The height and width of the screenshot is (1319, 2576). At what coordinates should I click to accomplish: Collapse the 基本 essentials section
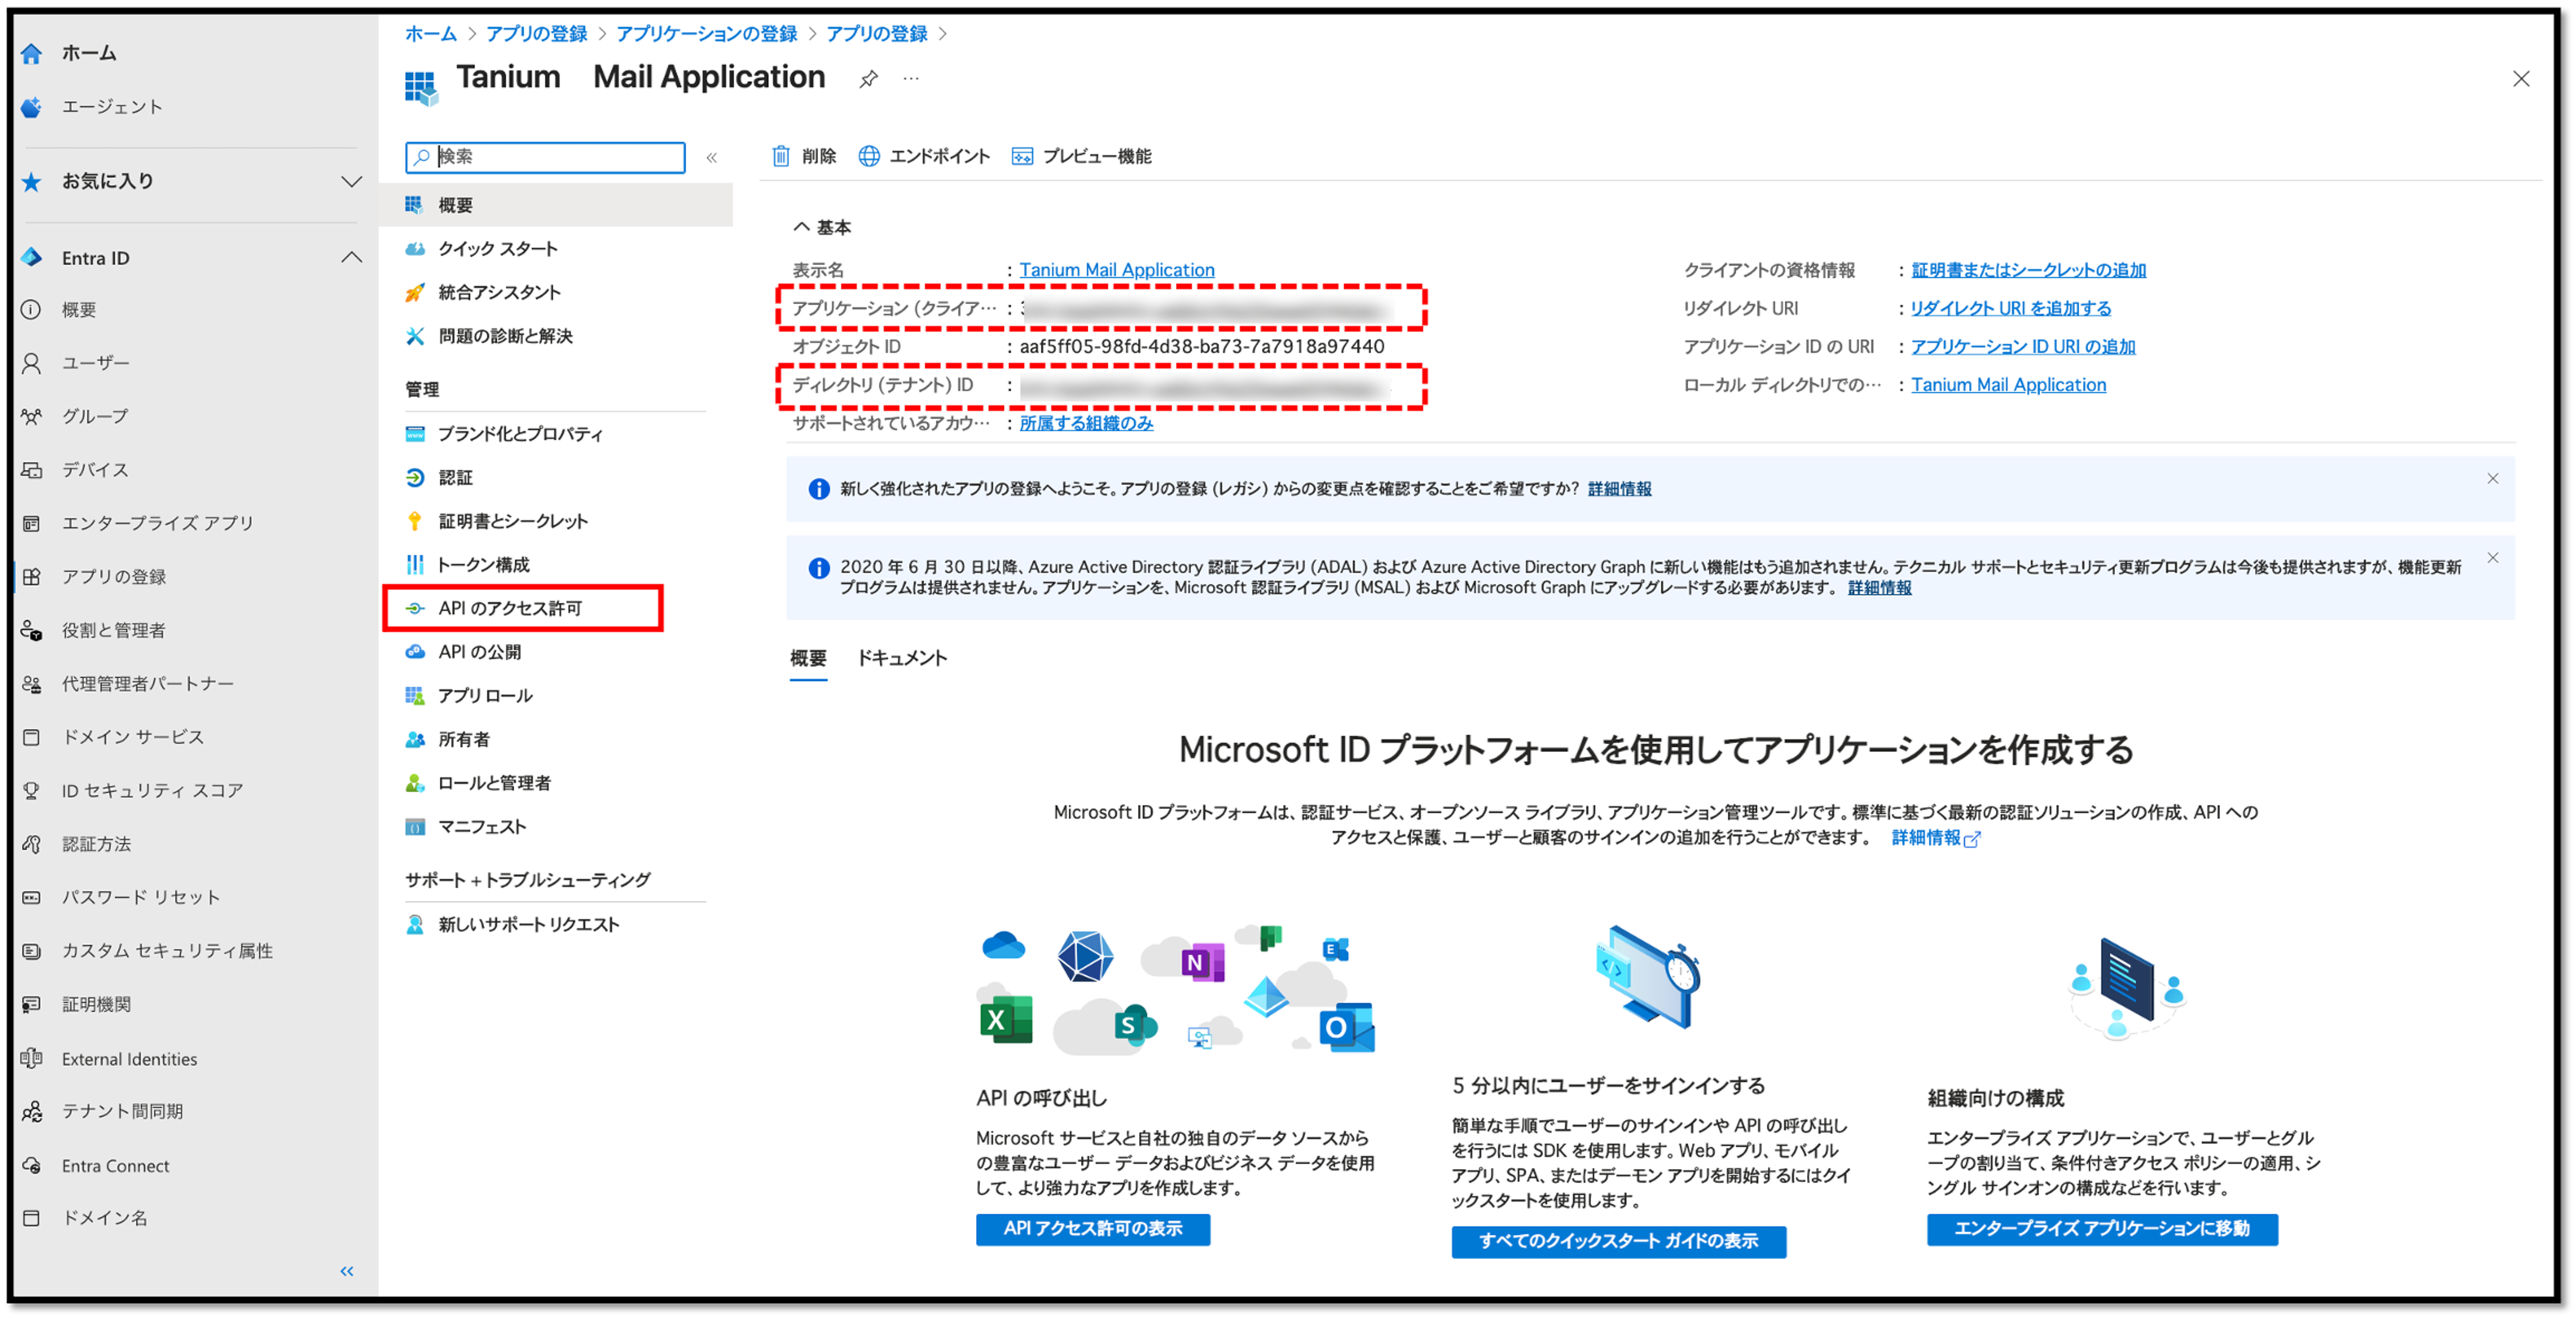[802, 227]
